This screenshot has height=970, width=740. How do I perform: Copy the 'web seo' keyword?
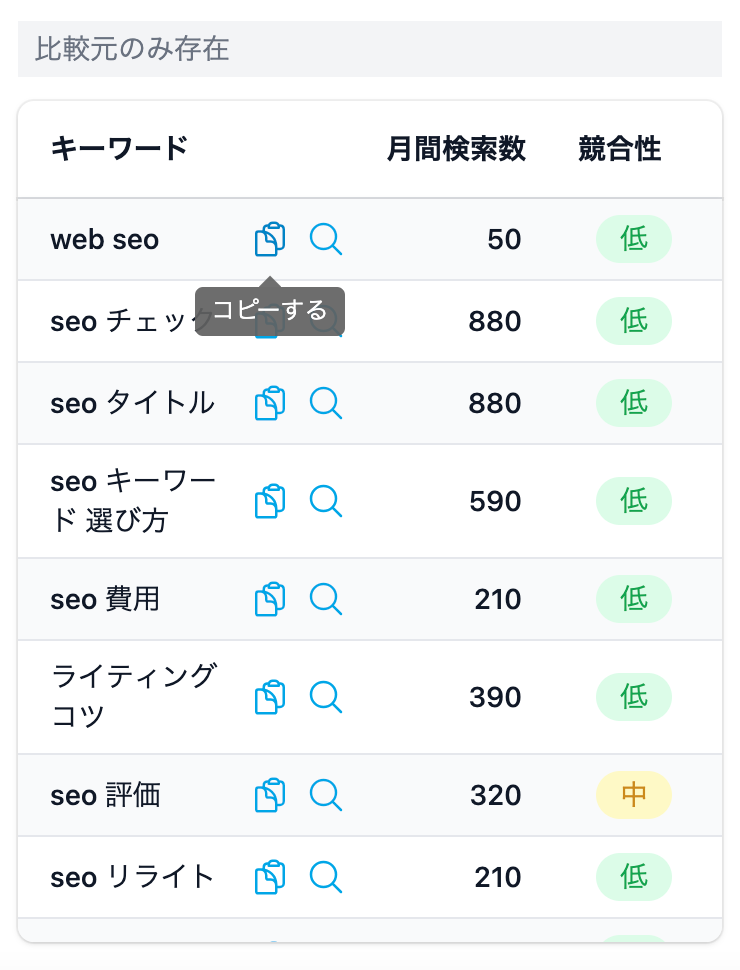[x=270, y=240]
